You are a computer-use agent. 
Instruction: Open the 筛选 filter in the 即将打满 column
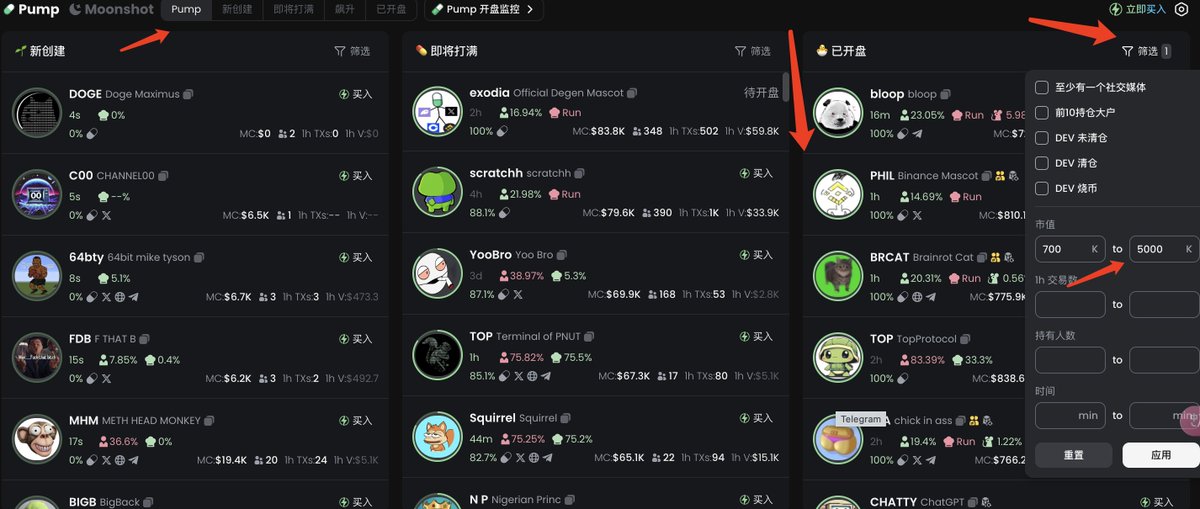(x=753, y=51)
